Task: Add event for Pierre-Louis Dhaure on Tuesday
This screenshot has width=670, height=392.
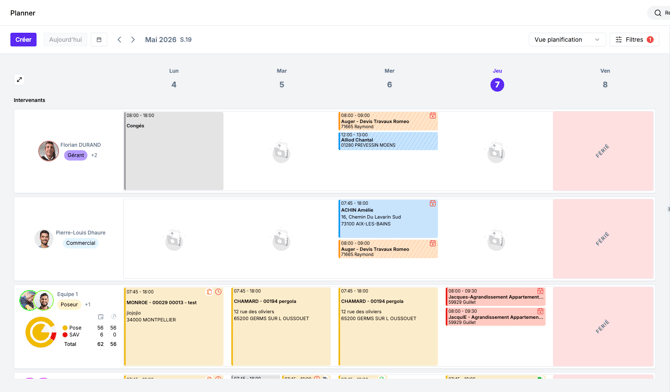Action: (x=282, y=240)
